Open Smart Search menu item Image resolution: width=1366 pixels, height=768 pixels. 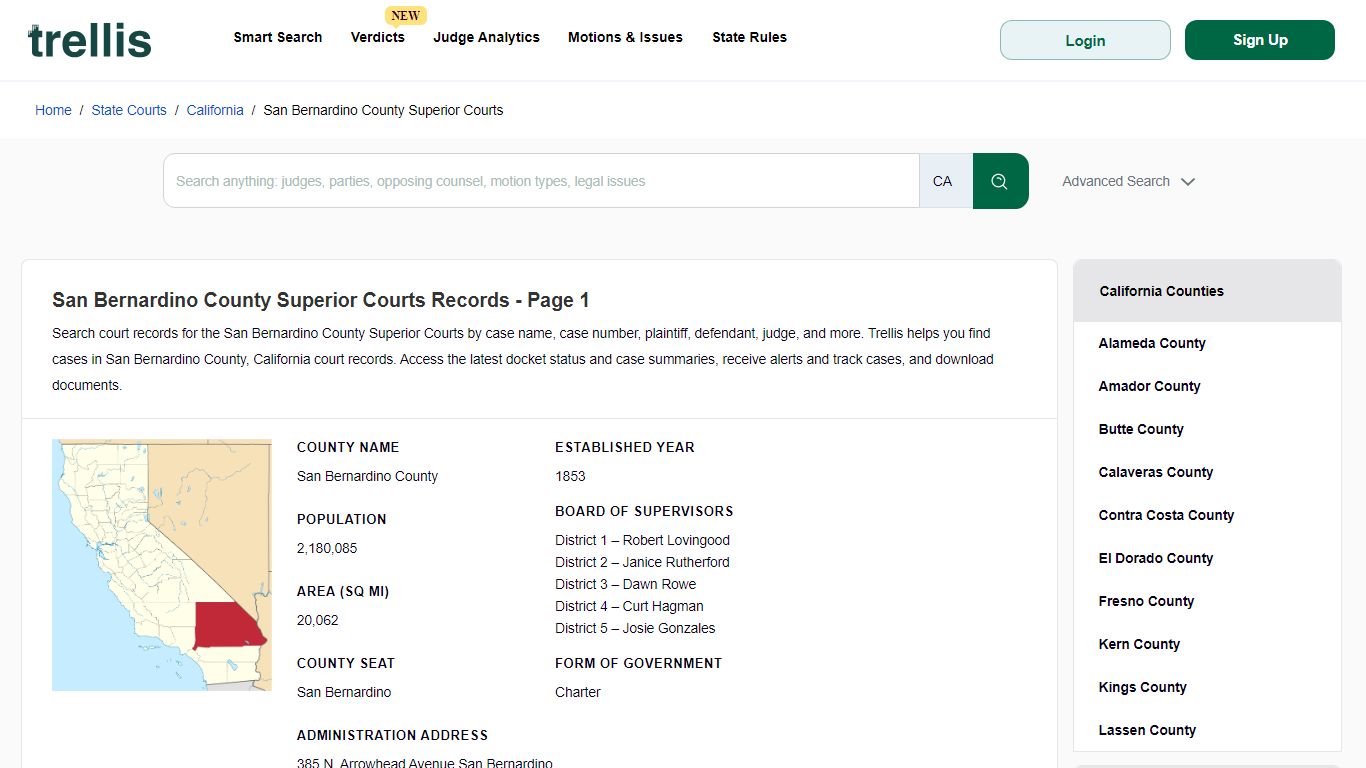pyautogui.click(x=278, y=37)
